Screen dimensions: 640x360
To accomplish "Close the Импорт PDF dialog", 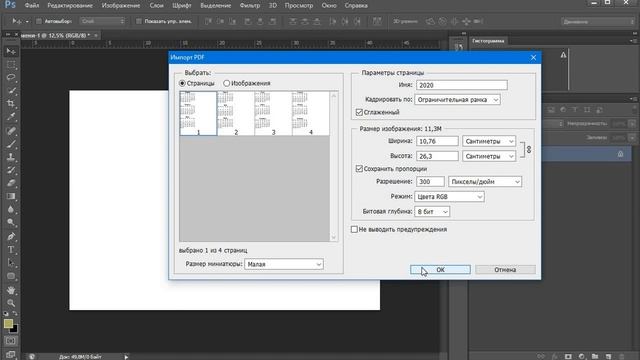I will click(x=533, y=58).
